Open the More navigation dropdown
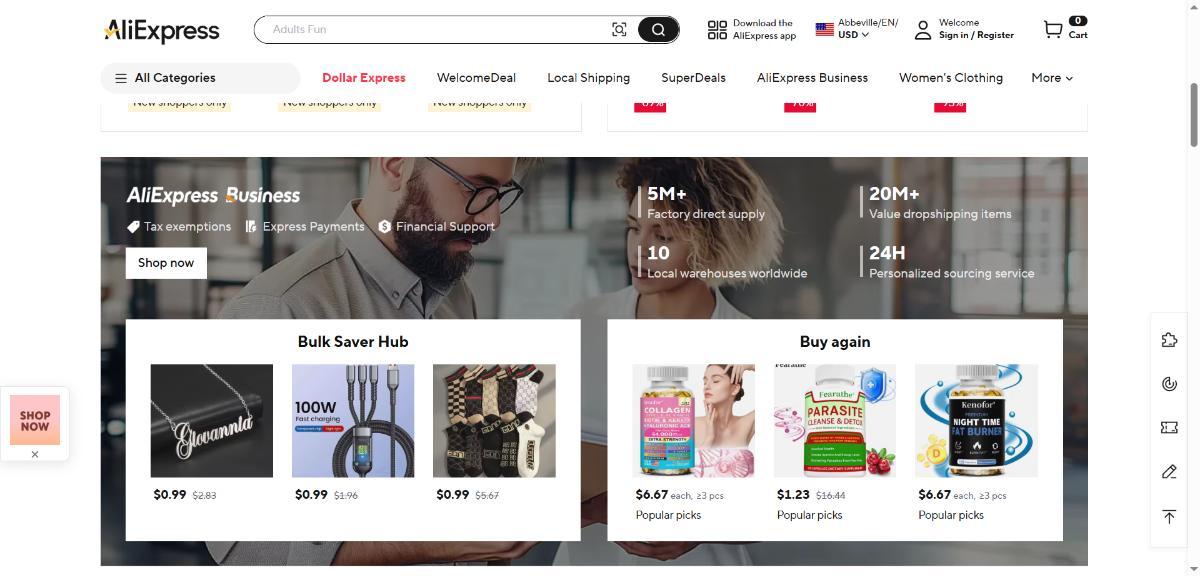1200x576 pixels. 1052,78
